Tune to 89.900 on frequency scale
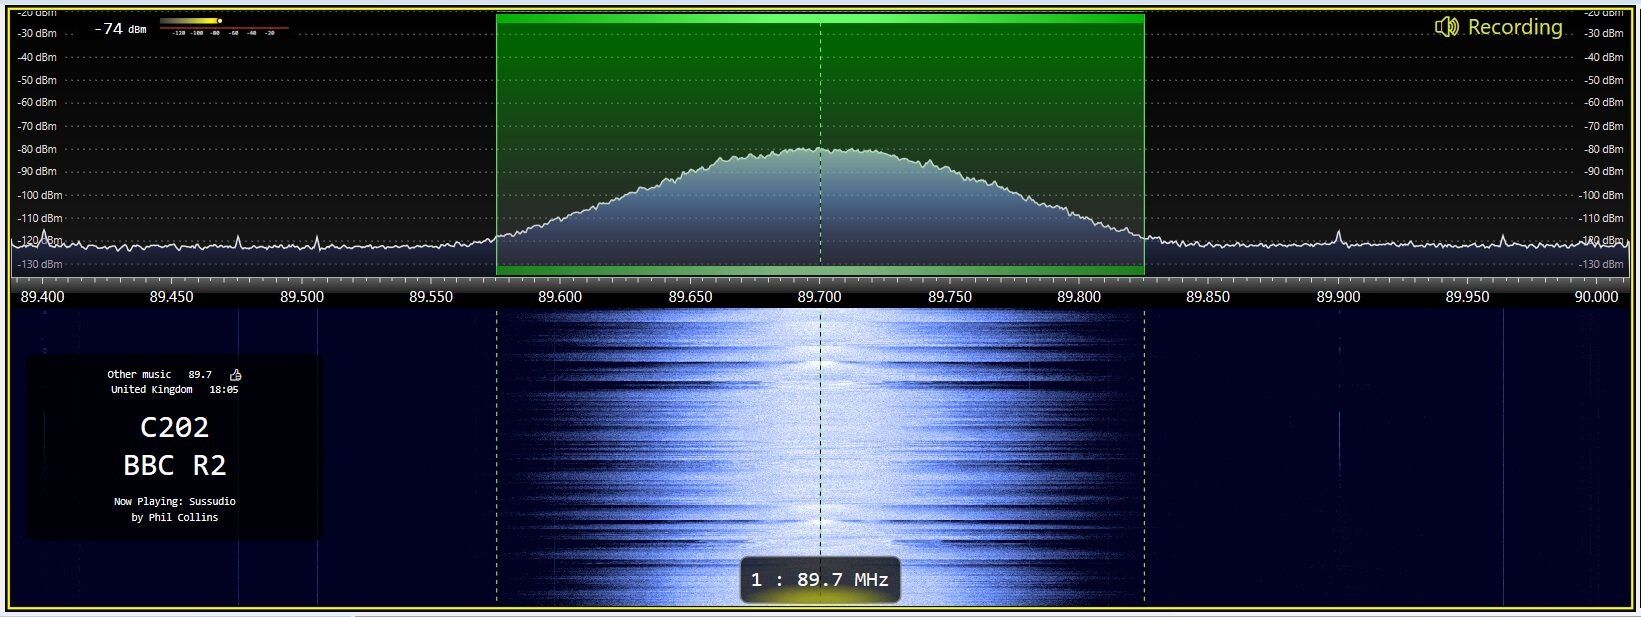 point(1338,296)
